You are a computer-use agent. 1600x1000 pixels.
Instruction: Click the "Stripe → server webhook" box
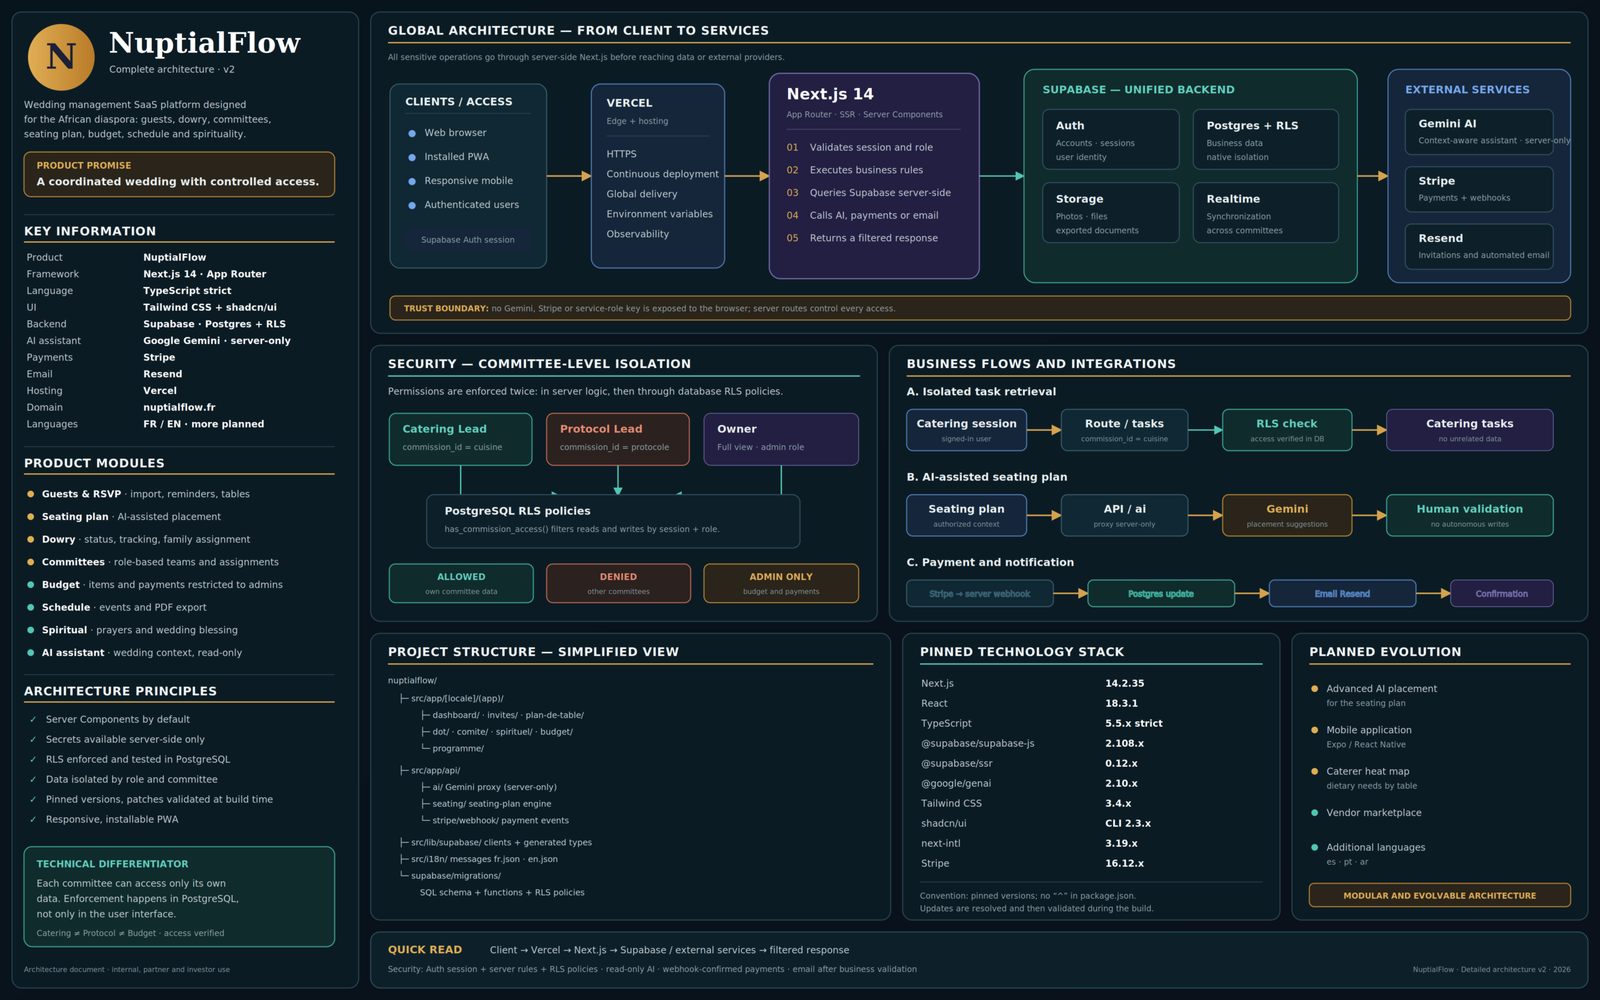click(x=980, y=594)
